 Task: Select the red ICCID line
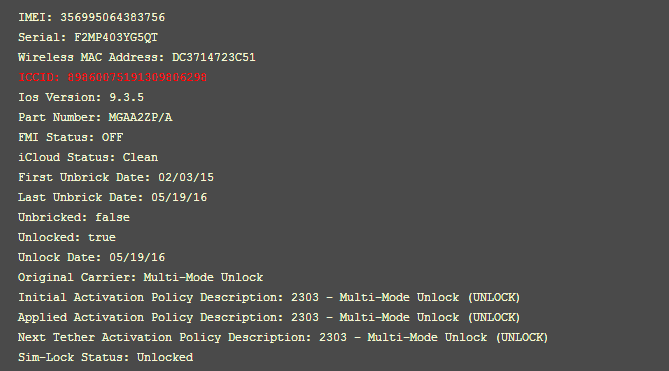pyautogui.click(x=113, y=78)
